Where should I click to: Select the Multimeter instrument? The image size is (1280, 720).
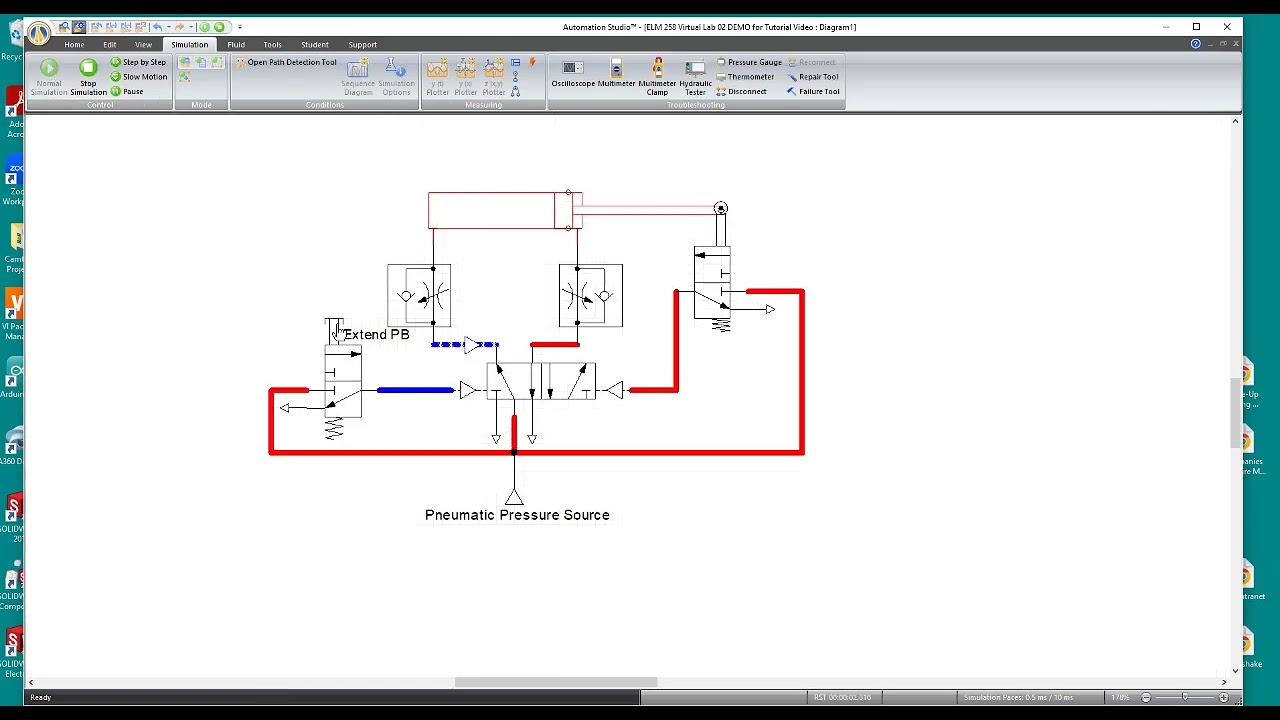616,75
